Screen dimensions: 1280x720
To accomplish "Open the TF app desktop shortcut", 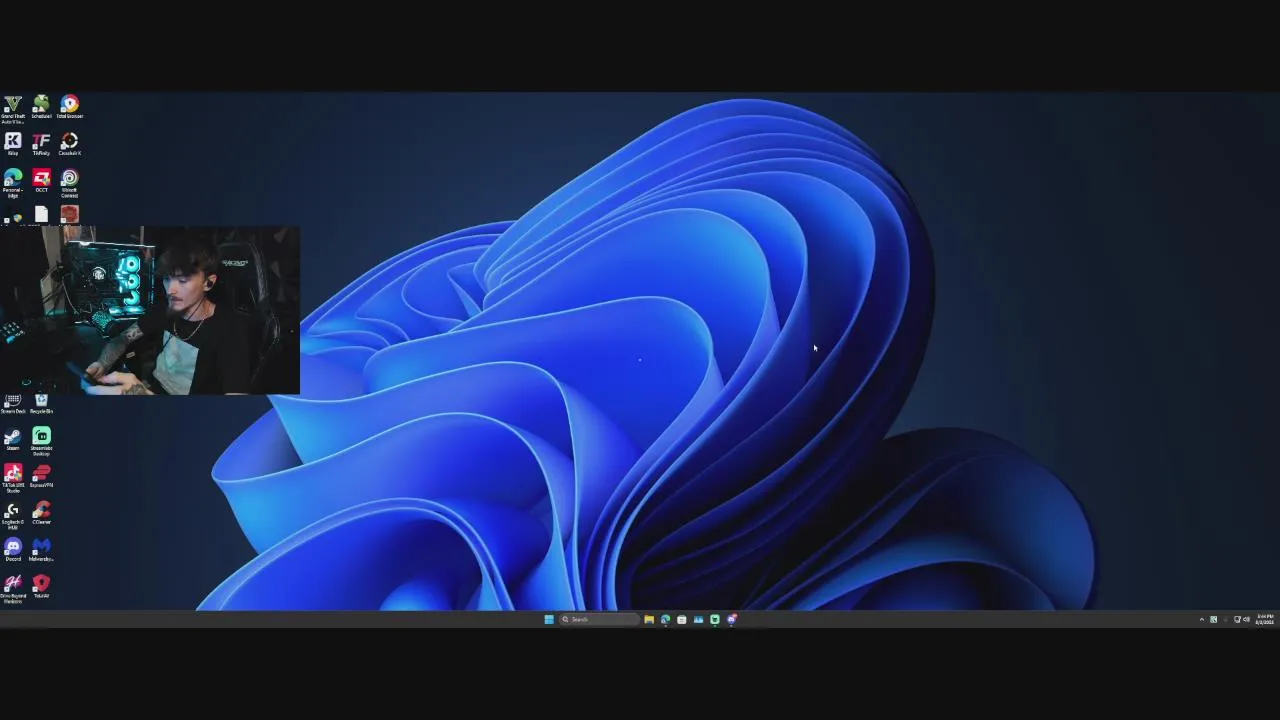I will pos(41,144).
